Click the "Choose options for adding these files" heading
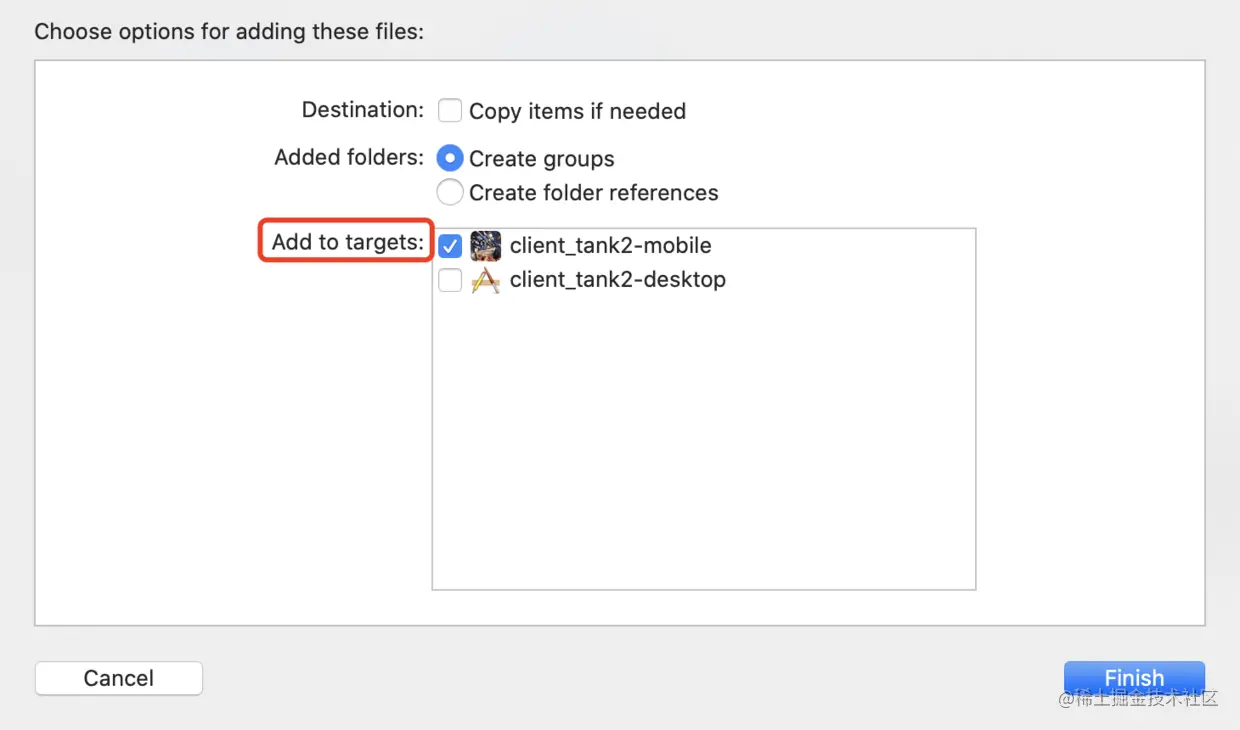The width and height of the screenshot is (1240, 730). coord(229,32)
